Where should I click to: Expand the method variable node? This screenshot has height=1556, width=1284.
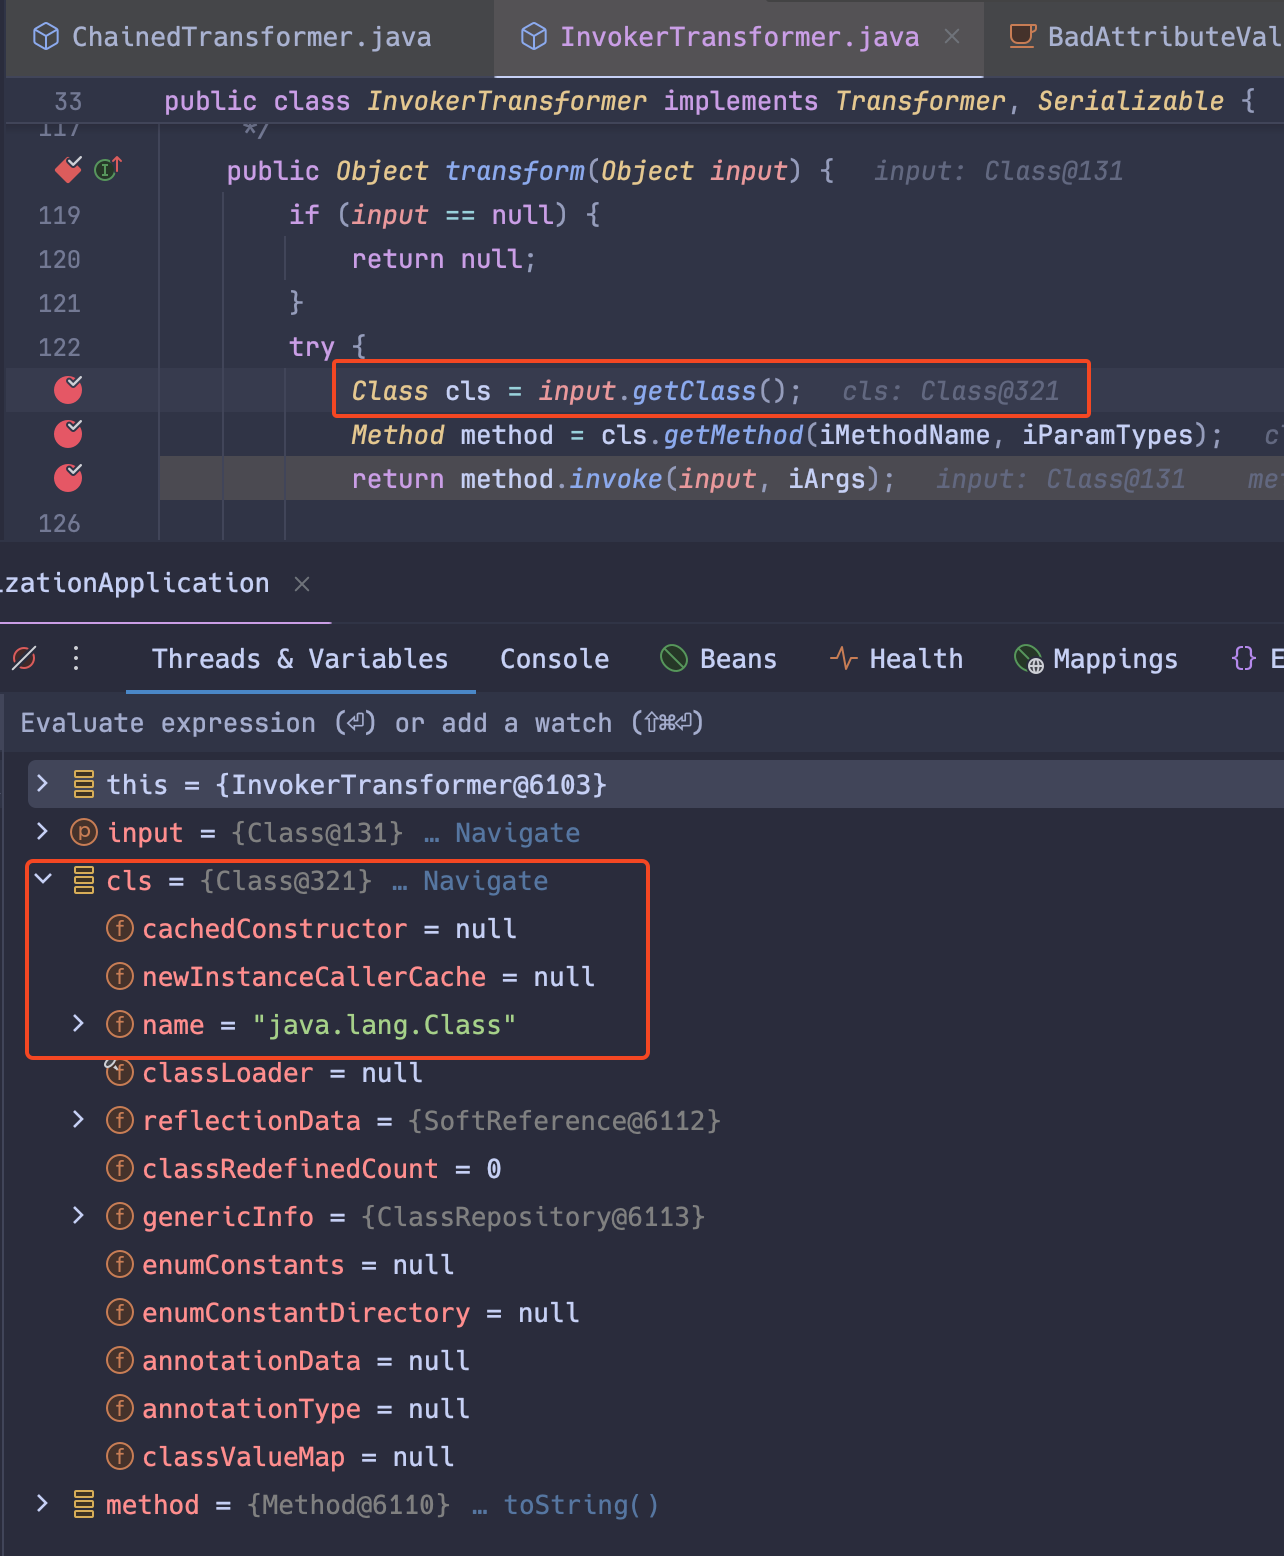coord(42,1504)
